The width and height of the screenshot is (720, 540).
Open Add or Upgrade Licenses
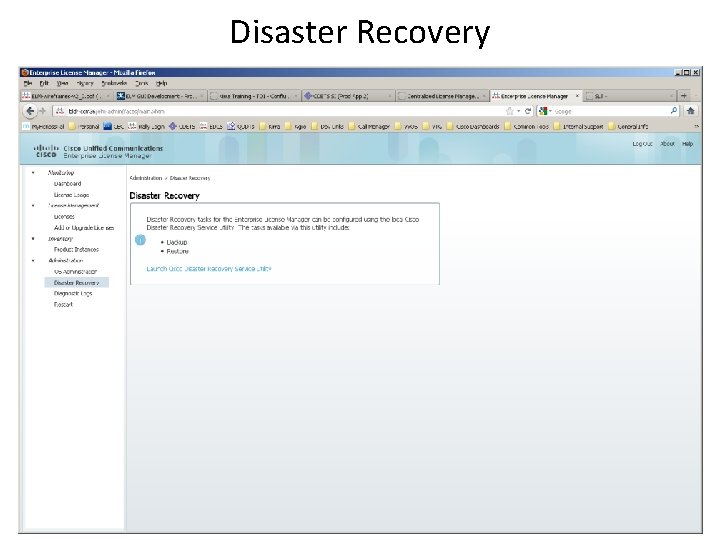click(84, 228)
